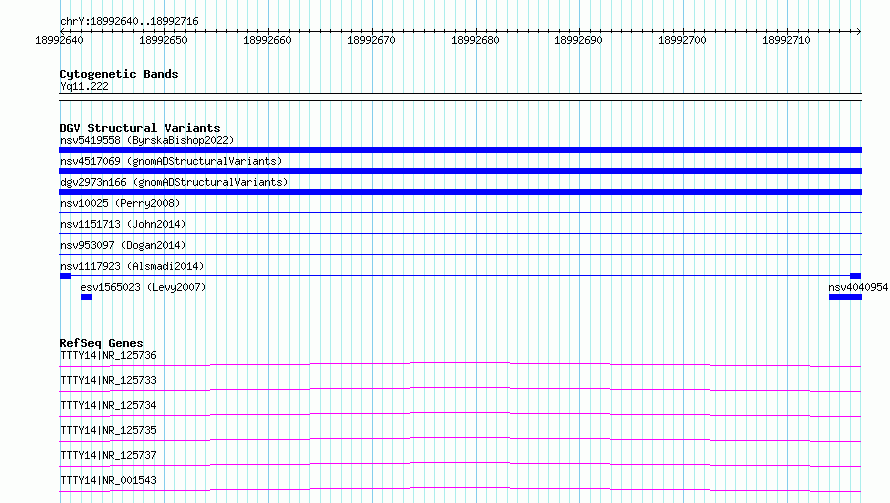
Task: Select the Cytogenetic Bands track title
Action: (x=119, y=74)
